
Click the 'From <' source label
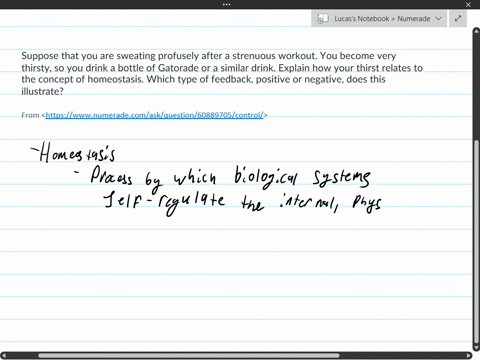pos(33,115)
